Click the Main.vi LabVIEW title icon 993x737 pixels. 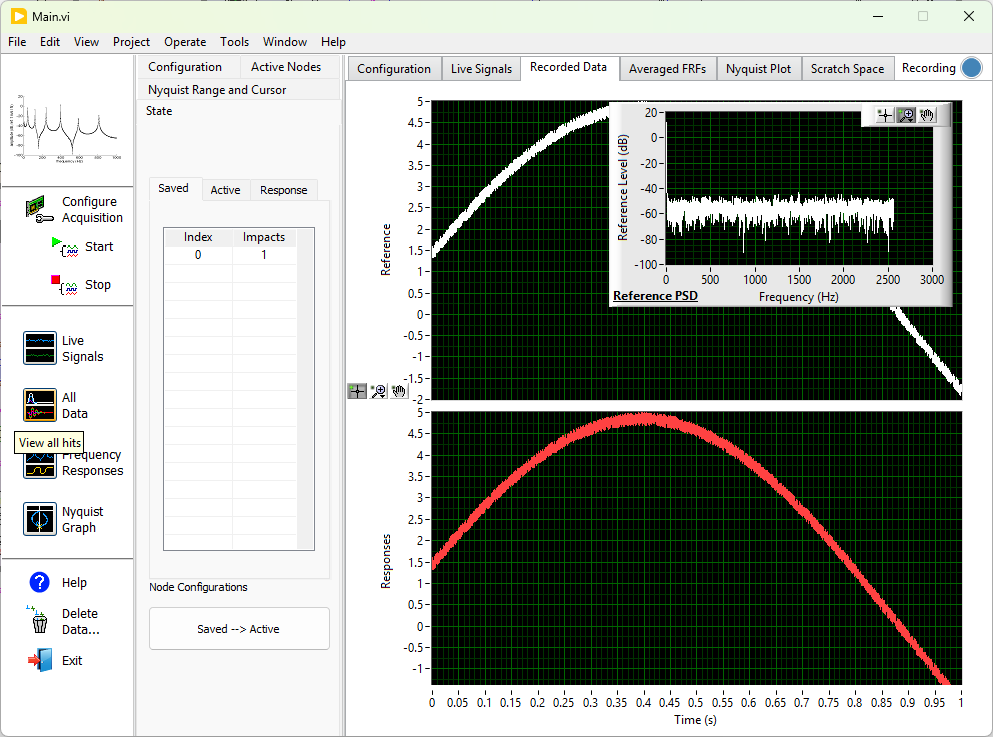point(19,16)
